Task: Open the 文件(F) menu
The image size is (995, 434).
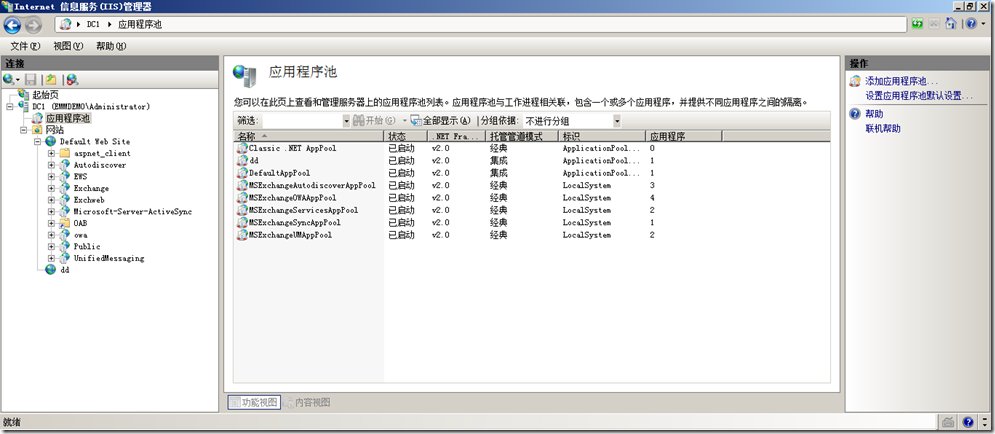Action: (x=25, y=46)
